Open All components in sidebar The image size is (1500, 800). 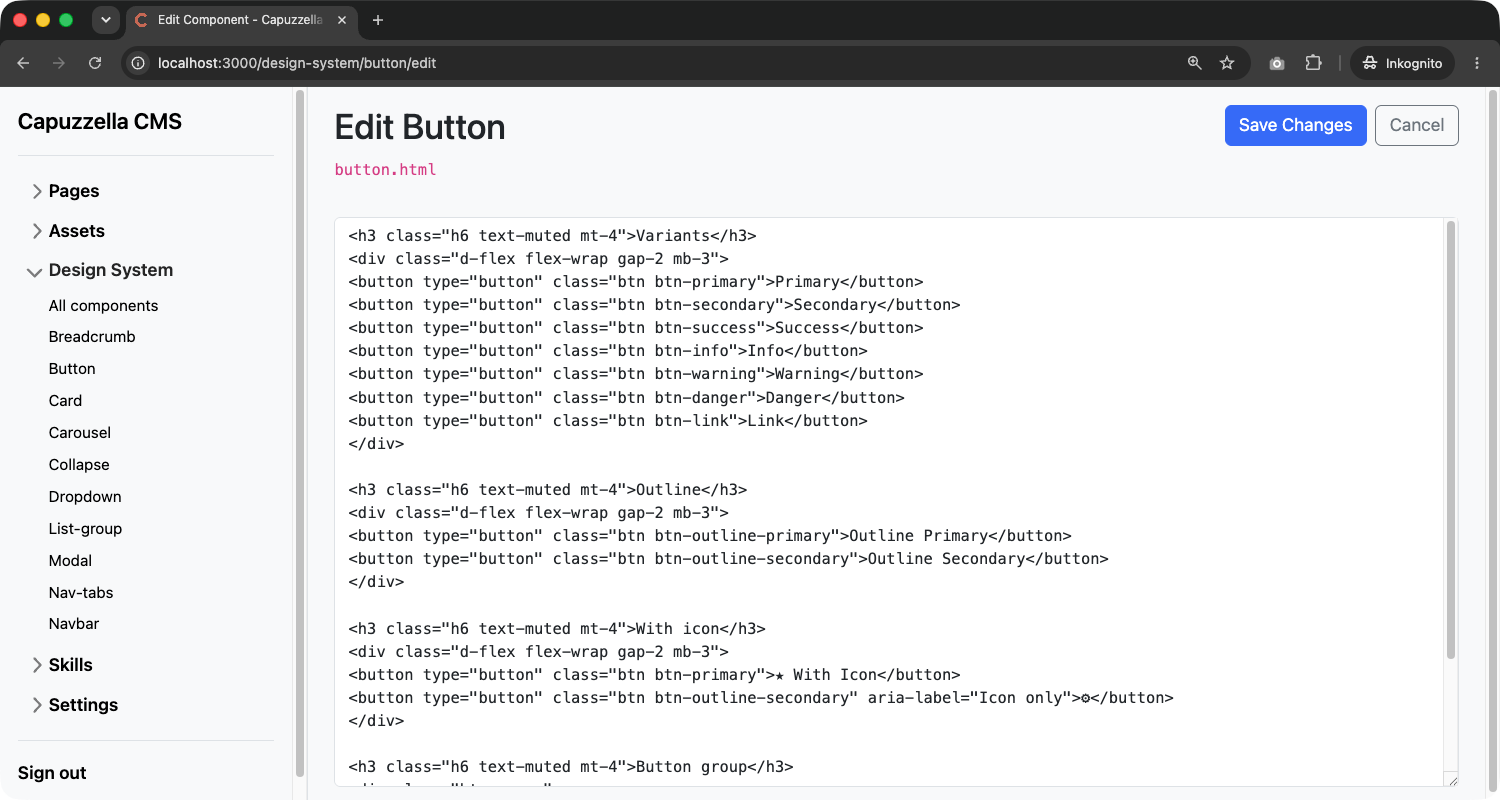(x=103, y=306)
